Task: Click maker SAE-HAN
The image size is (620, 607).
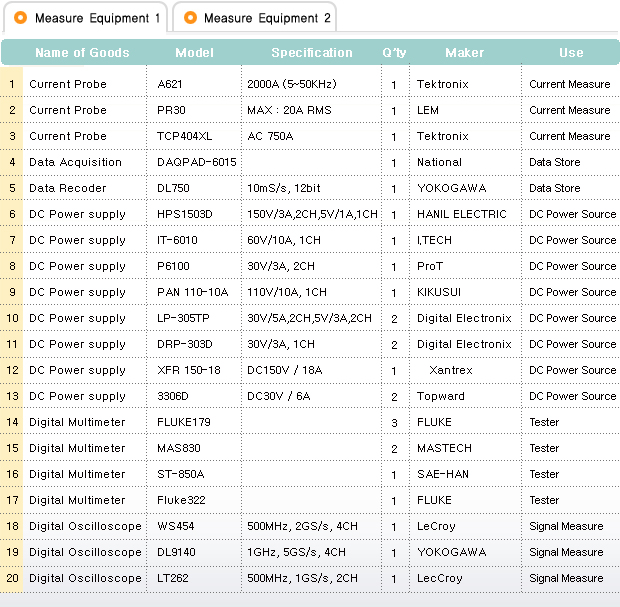Action: coord(443,474)
